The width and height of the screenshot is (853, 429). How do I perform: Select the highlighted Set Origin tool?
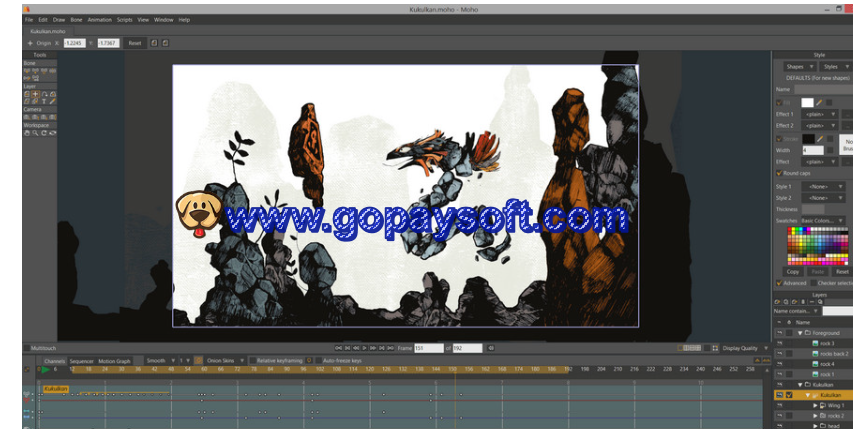[x=35, y=94]
